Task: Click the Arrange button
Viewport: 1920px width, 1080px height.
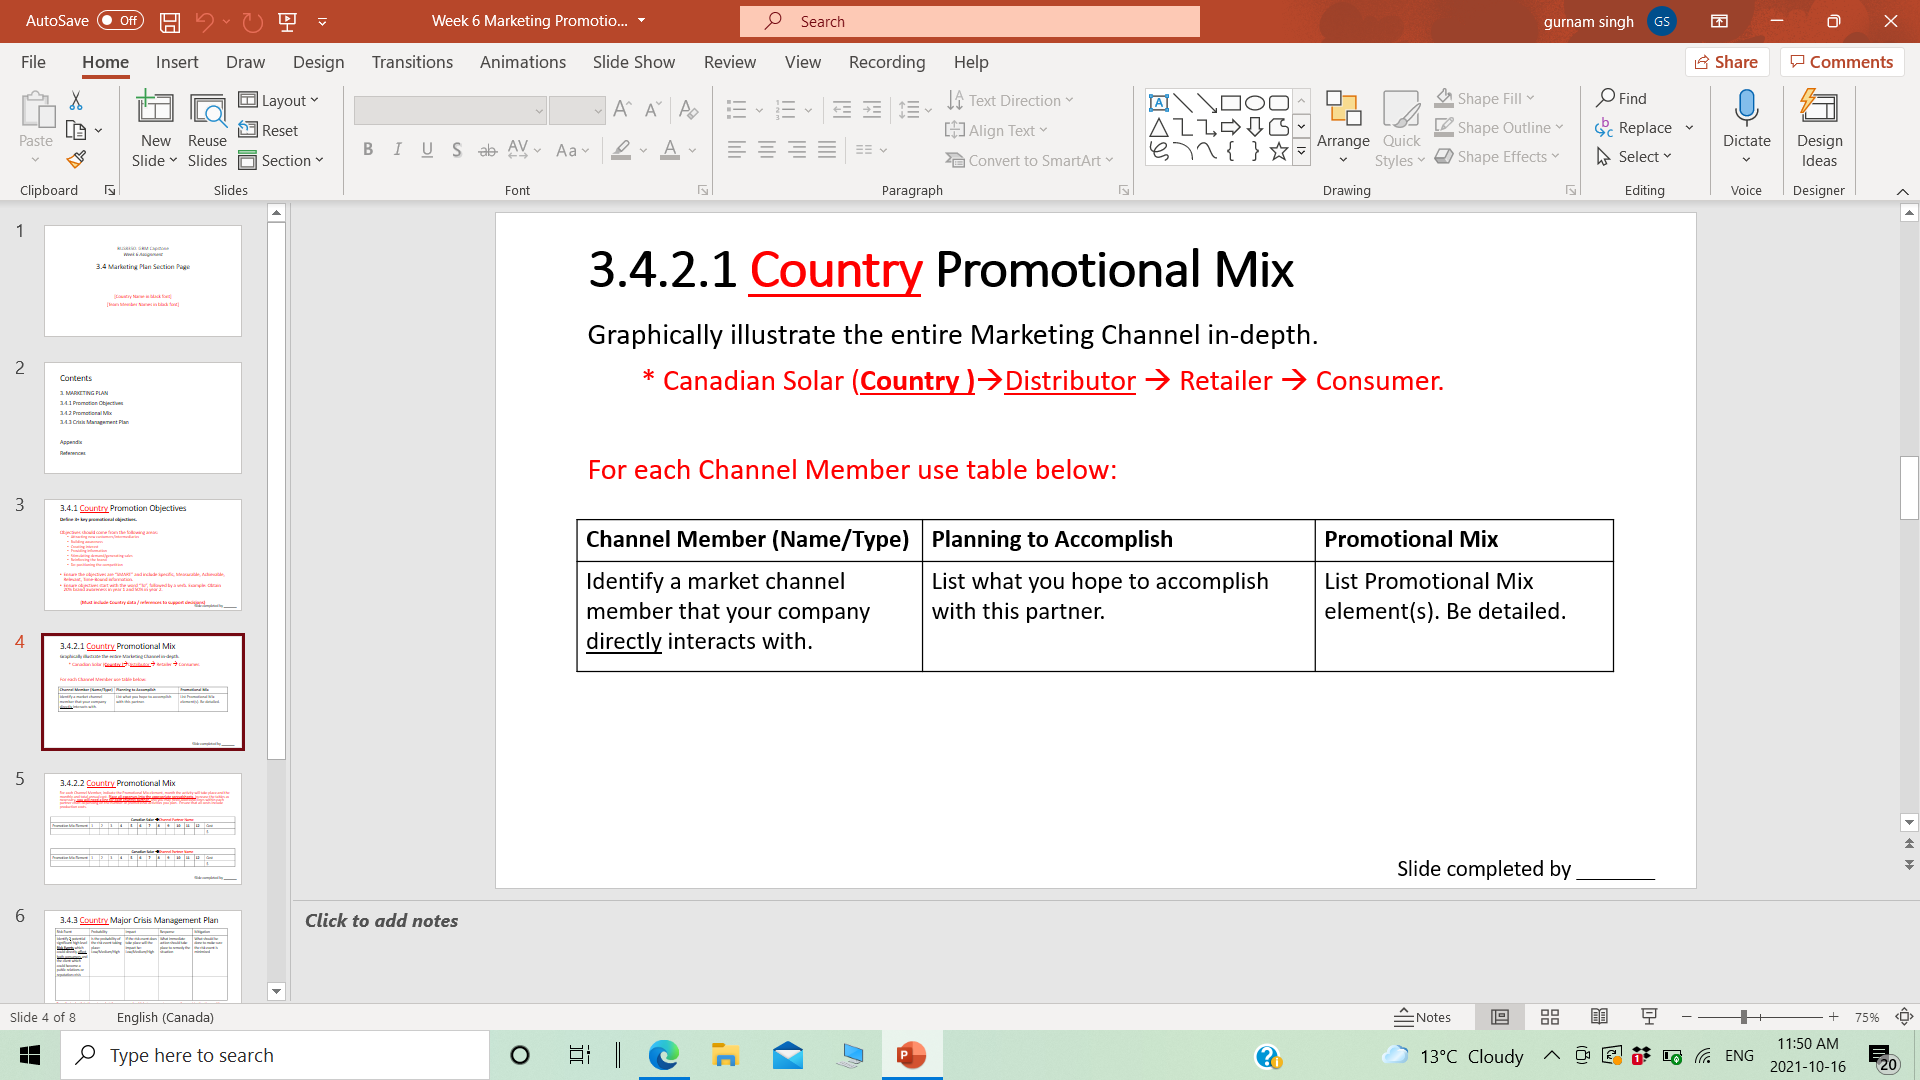Action: (x=1343, y=129)
